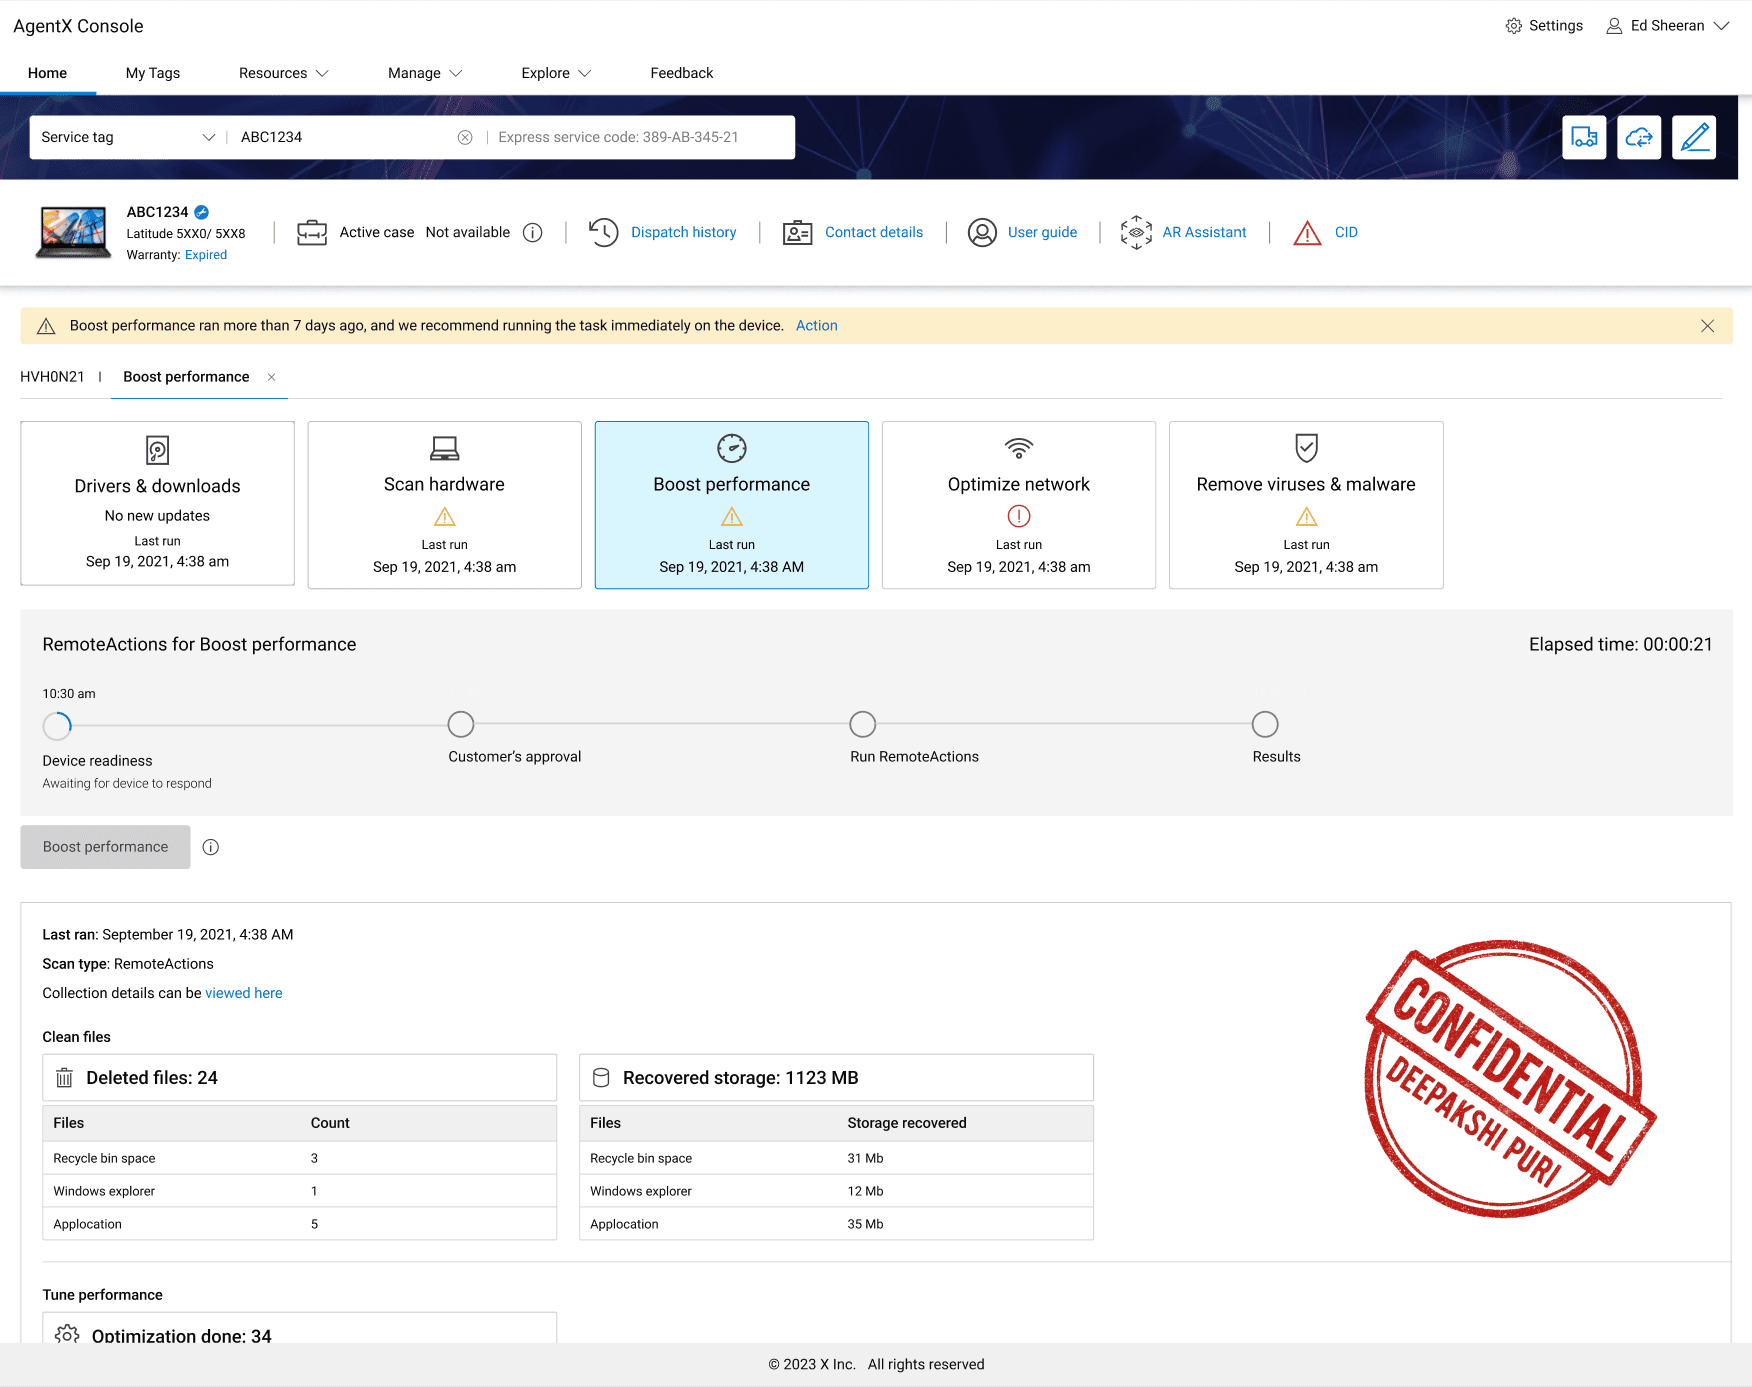Expand the Explore menu
The height and width of the screenshot is (1387, 1752).
(556, 72)
